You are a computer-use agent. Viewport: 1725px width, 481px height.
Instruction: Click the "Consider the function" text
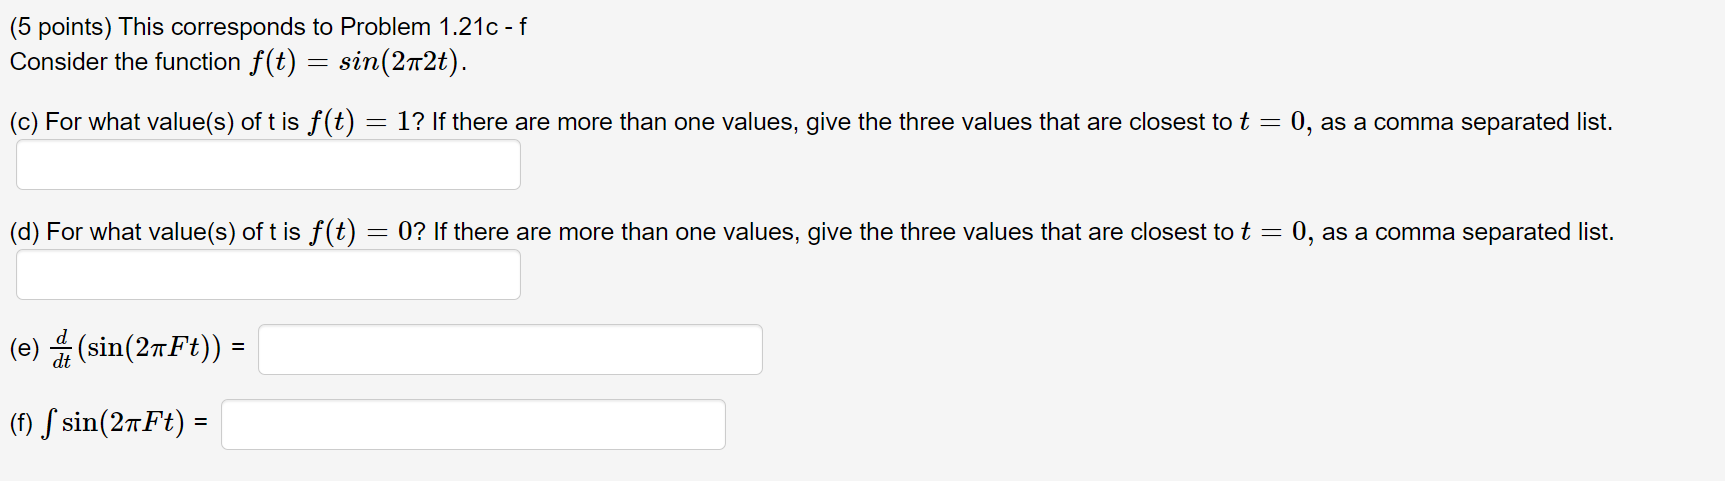click(x=125, y=62)
